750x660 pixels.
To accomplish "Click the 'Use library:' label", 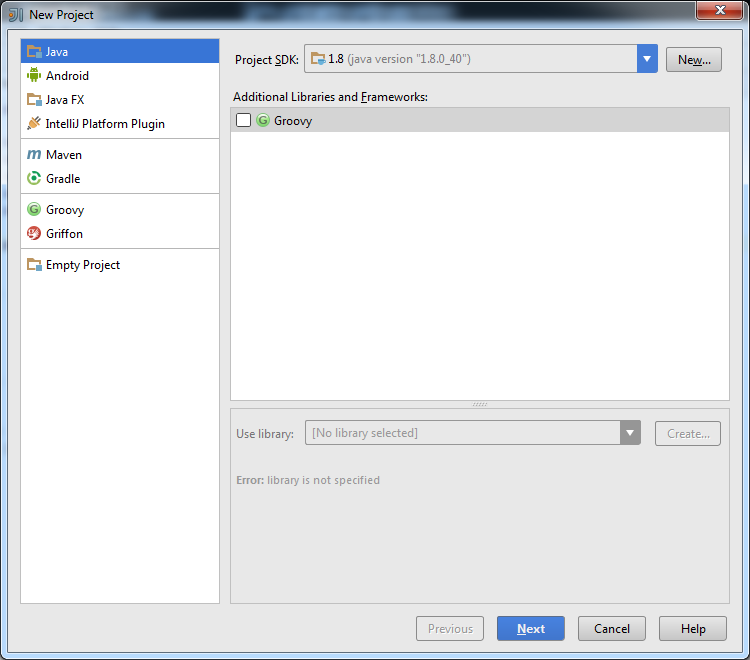I will pyautogui.click(x=265, y=434).
